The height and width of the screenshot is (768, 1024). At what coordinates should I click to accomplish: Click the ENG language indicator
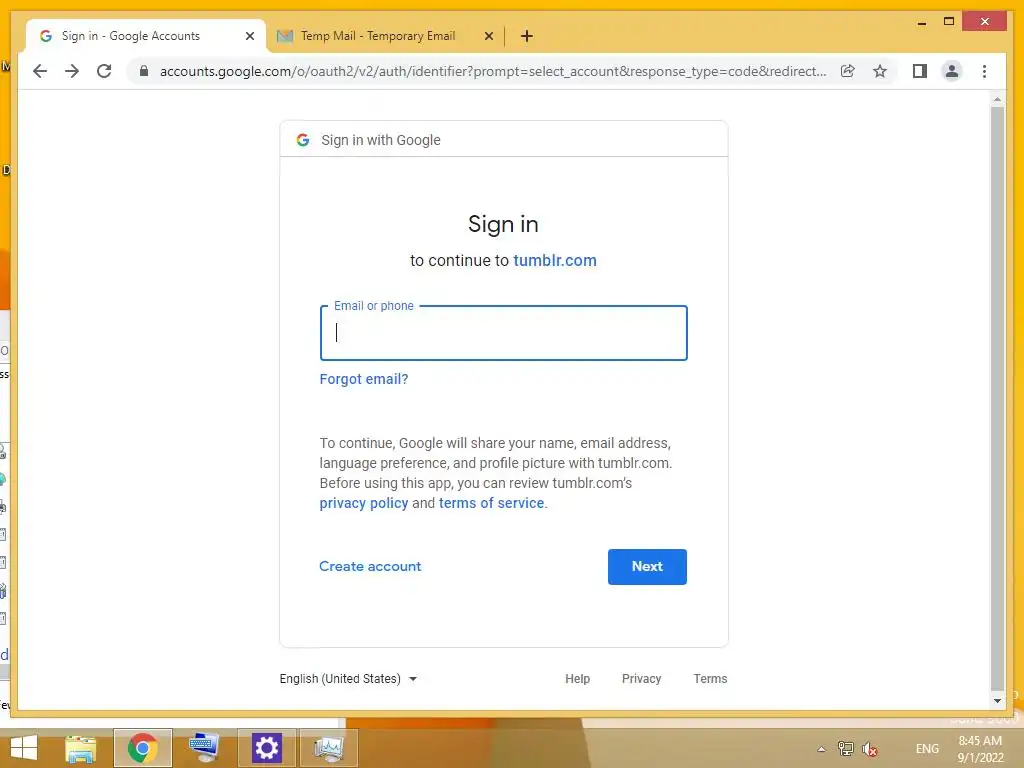point(927,749)
